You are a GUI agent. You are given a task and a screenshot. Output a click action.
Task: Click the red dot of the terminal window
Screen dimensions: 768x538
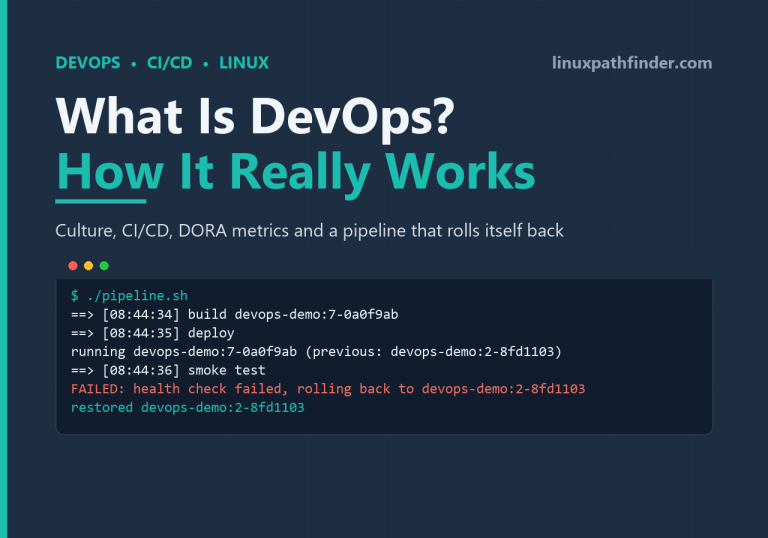(73, 266)
